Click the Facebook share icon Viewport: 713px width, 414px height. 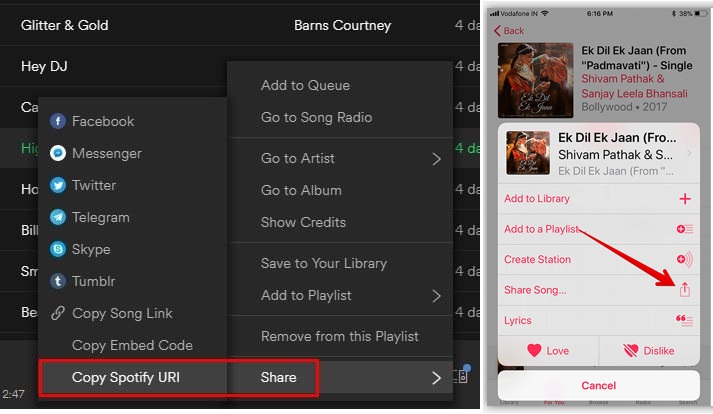(58, 121)
